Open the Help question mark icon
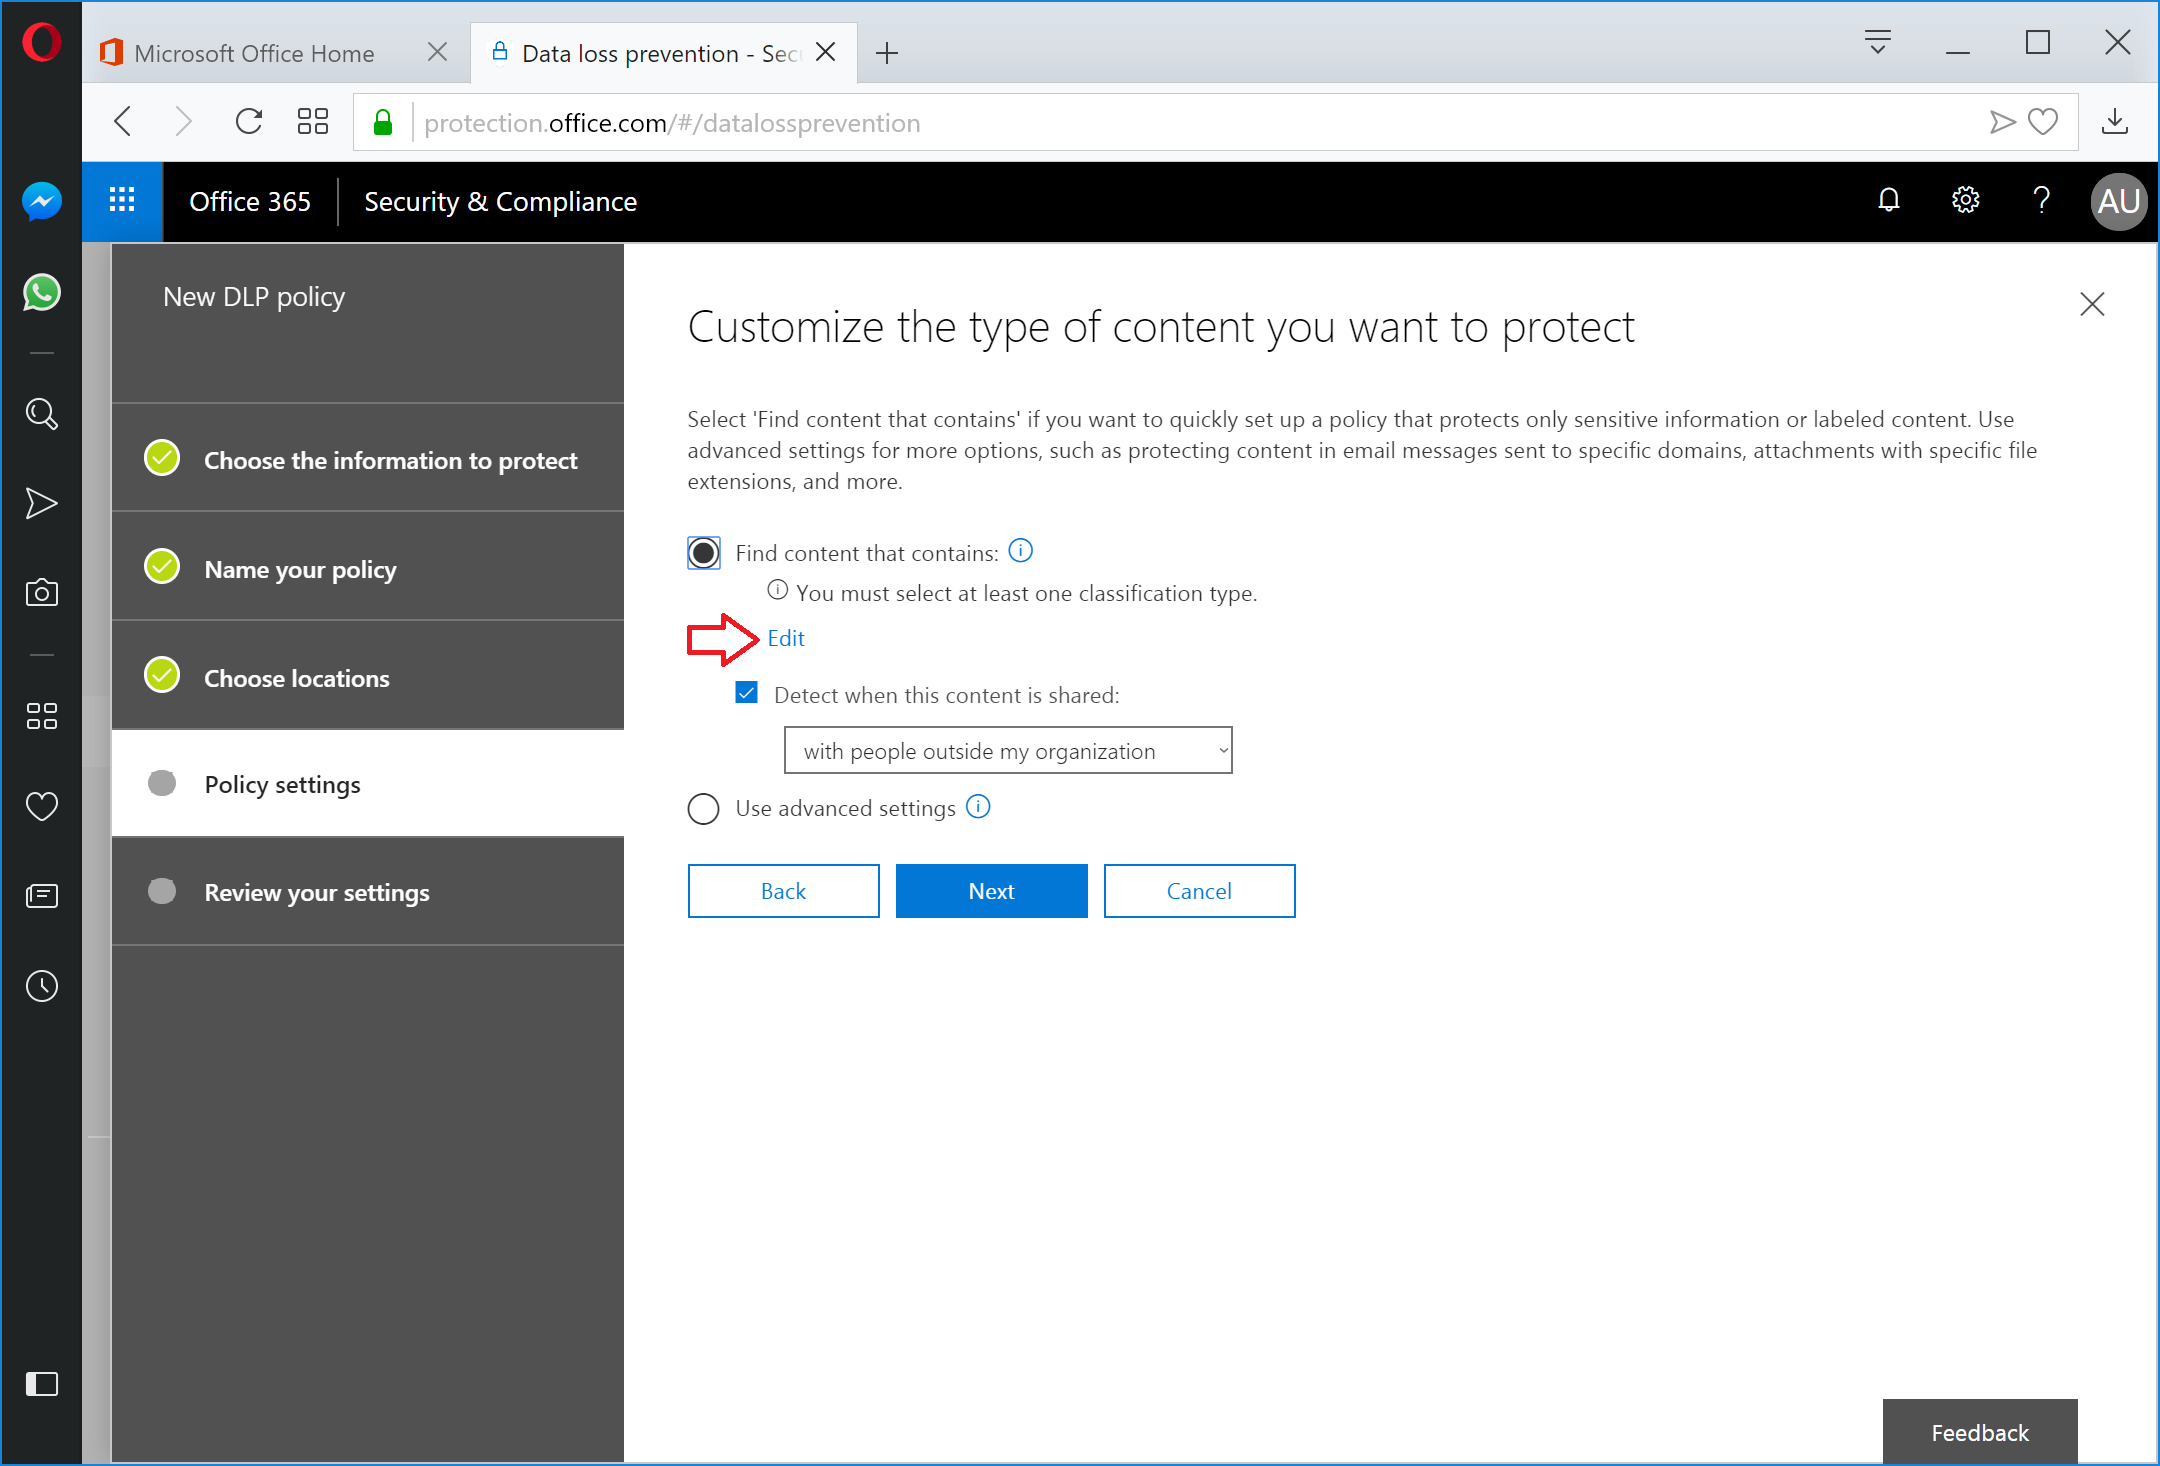 click(2042, 200)
